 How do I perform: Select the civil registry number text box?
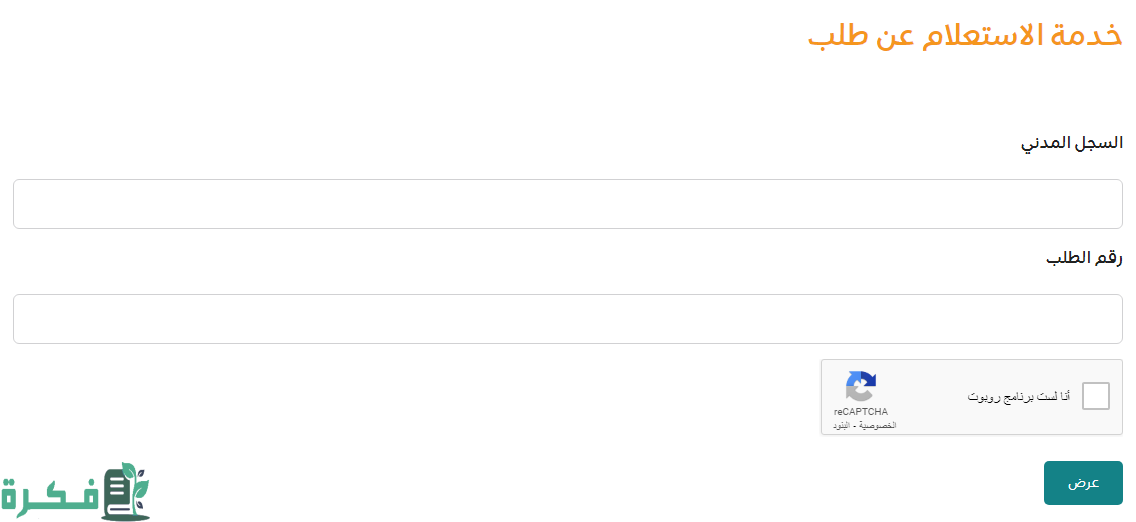tap(568, 204)
